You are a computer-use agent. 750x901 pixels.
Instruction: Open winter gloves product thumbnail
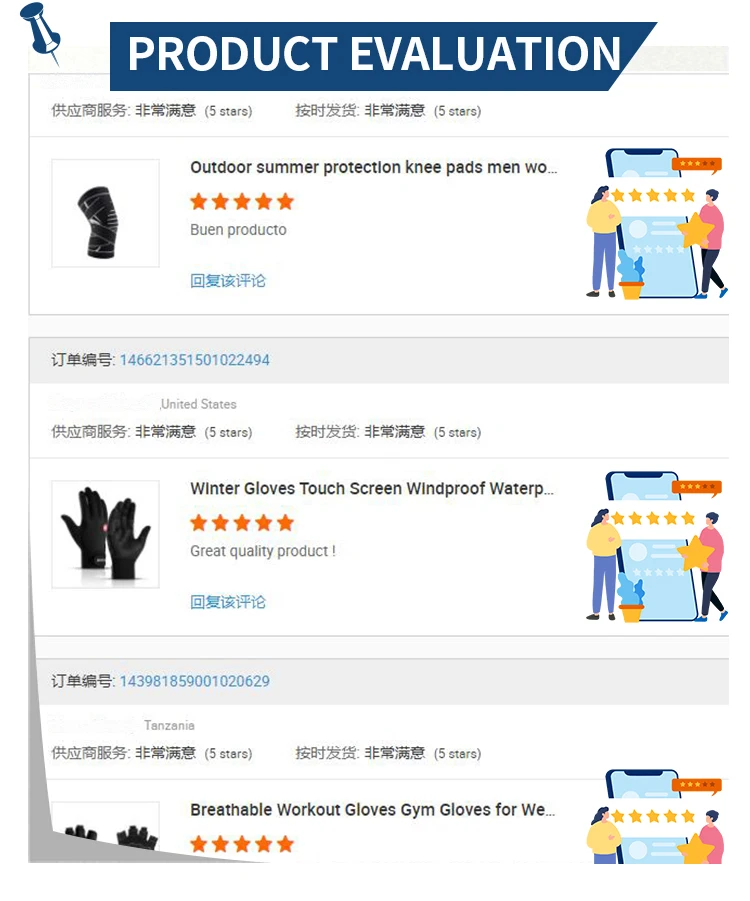105,534
